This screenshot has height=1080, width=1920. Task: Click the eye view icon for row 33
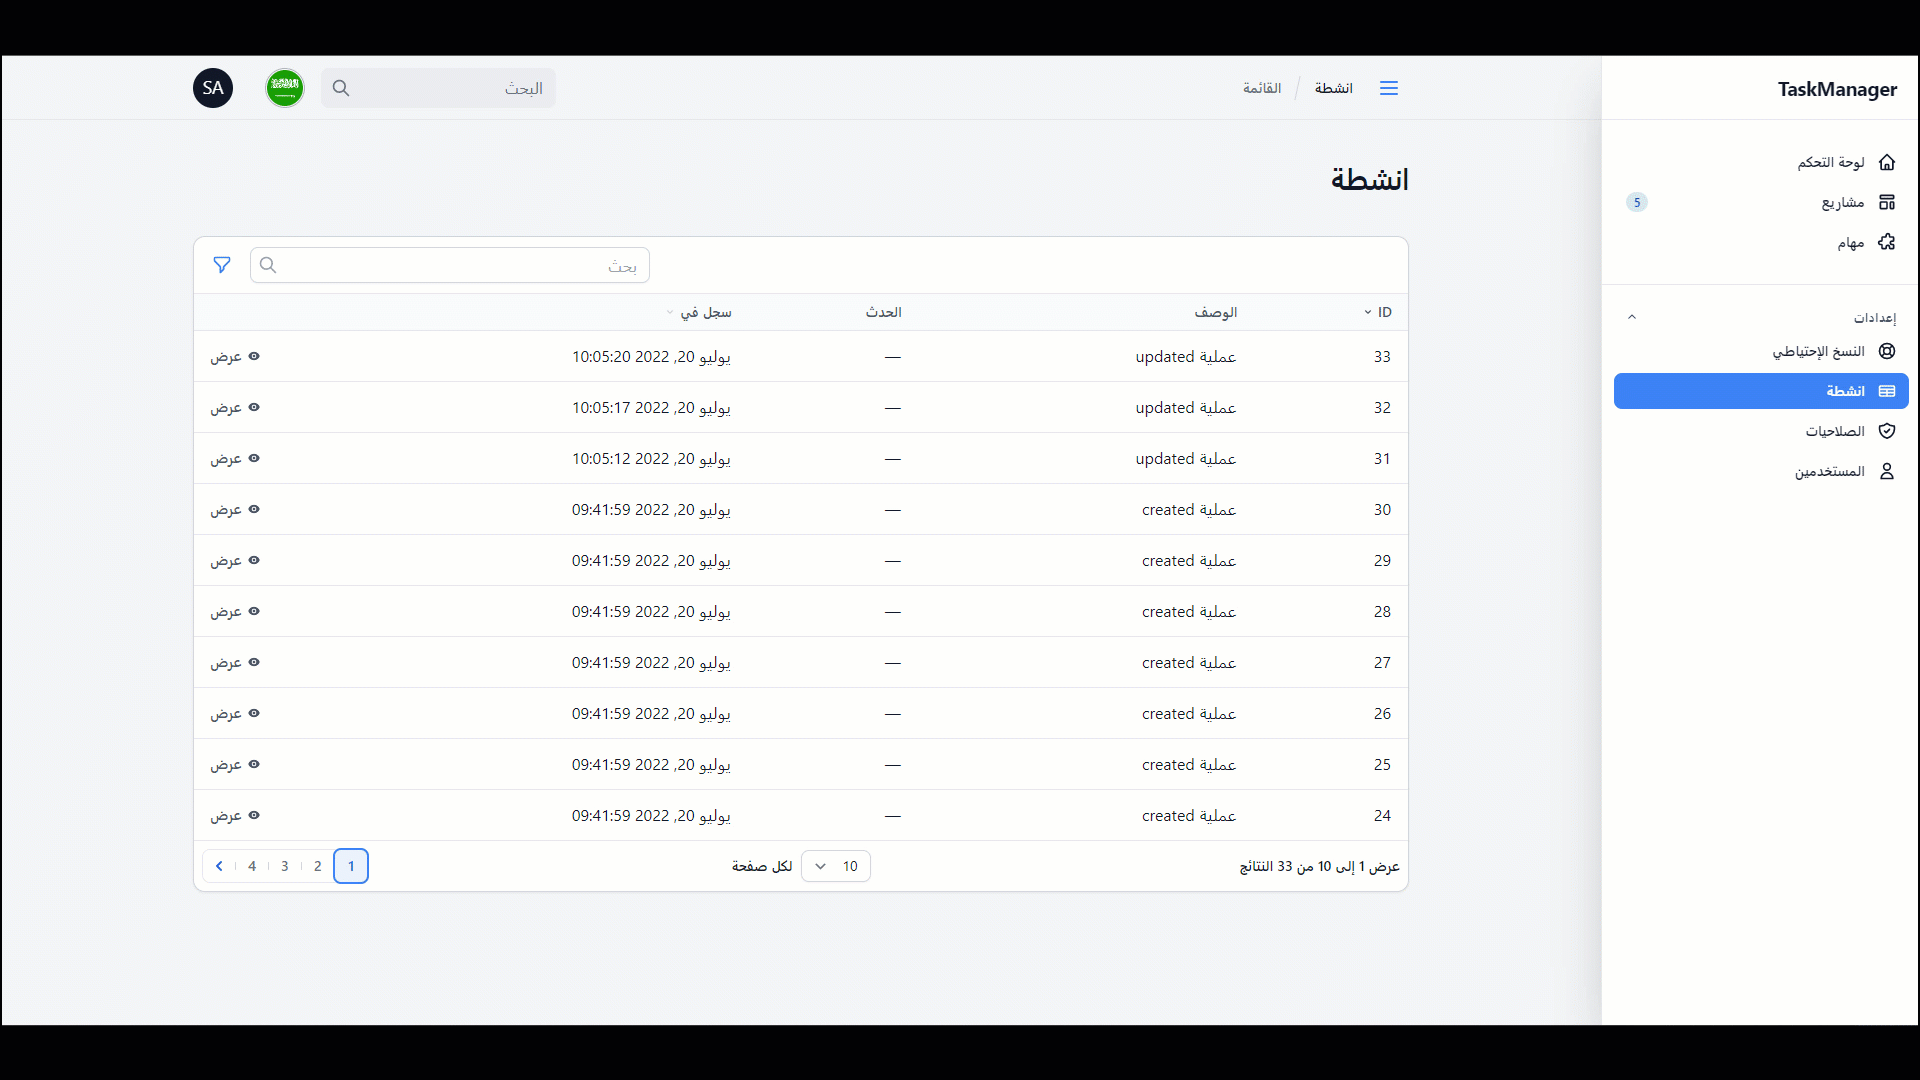tap(254, 356)
